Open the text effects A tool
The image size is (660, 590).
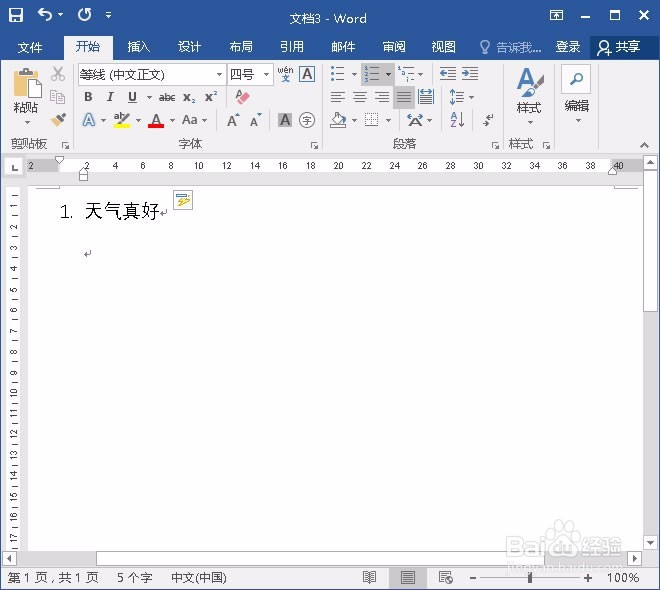88,120
